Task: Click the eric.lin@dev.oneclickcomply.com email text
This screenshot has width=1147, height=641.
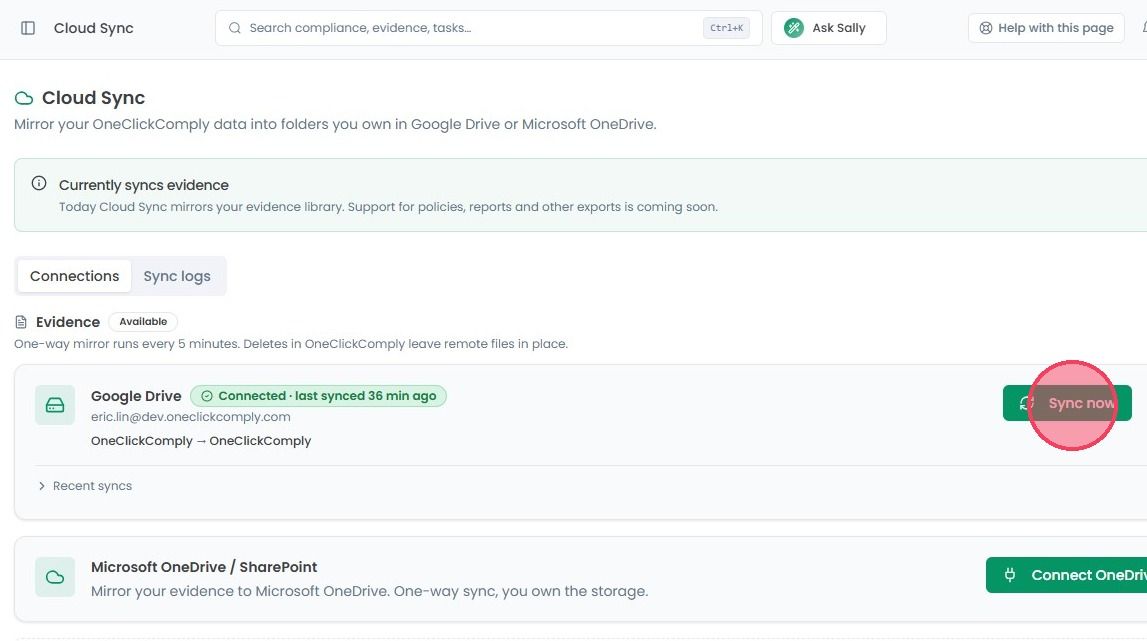Action: click(x=190, y=417)
